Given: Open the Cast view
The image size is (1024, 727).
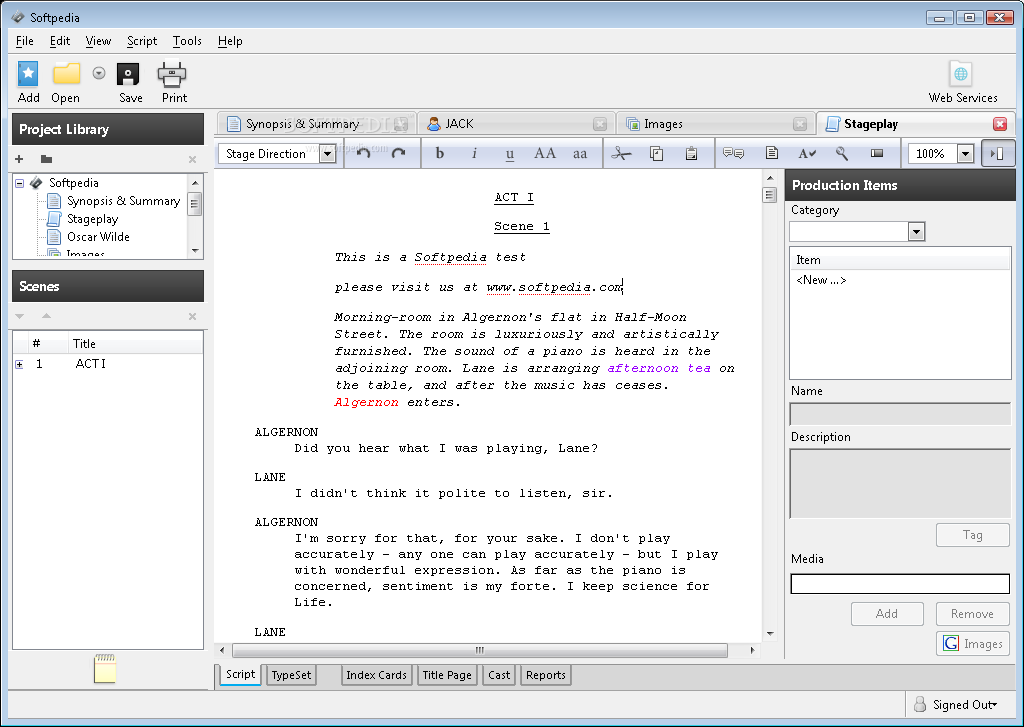Looking at the screenshot, I should coord(499,675).
